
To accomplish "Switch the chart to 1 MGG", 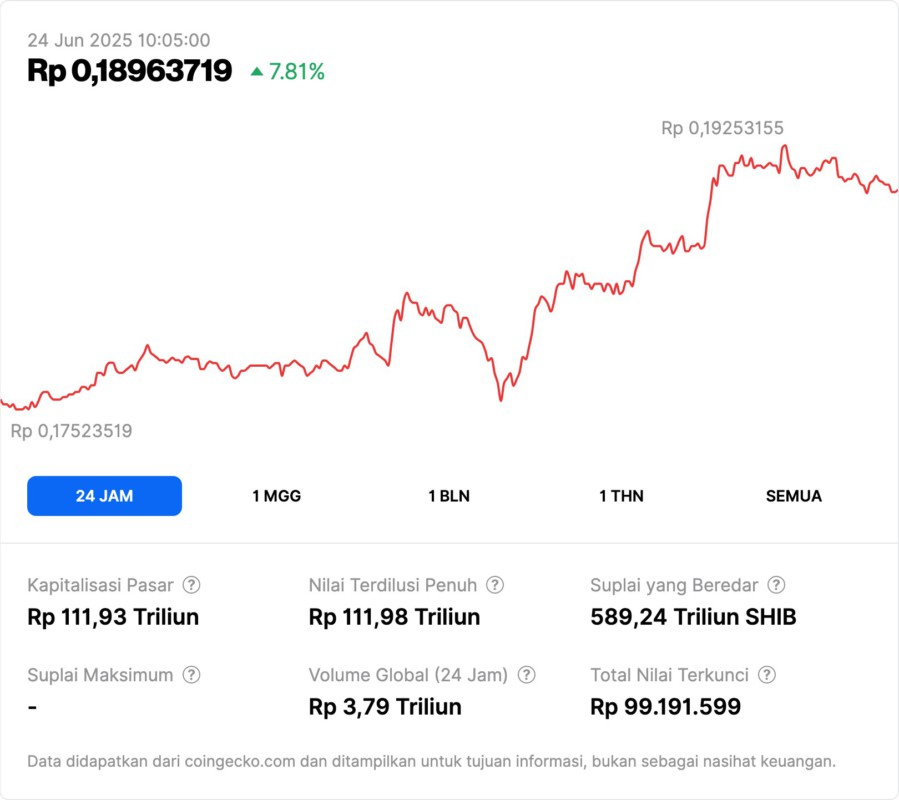I will click(x=276, y=496).
